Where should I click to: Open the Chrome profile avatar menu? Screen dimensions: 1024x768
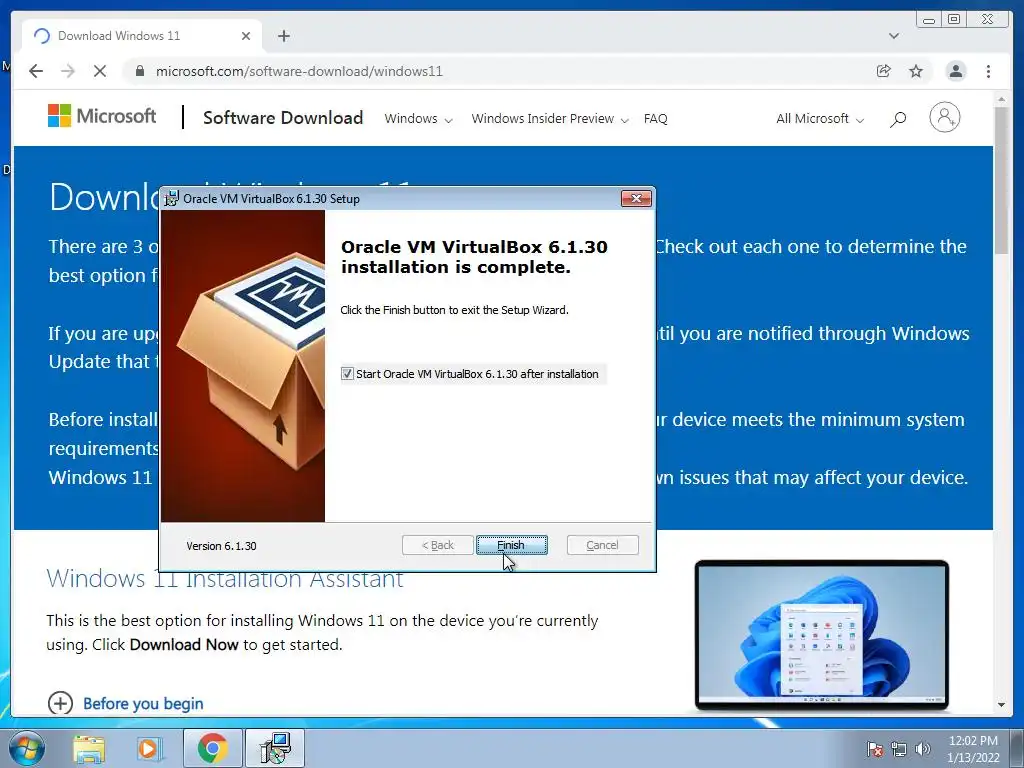point(955,71)
